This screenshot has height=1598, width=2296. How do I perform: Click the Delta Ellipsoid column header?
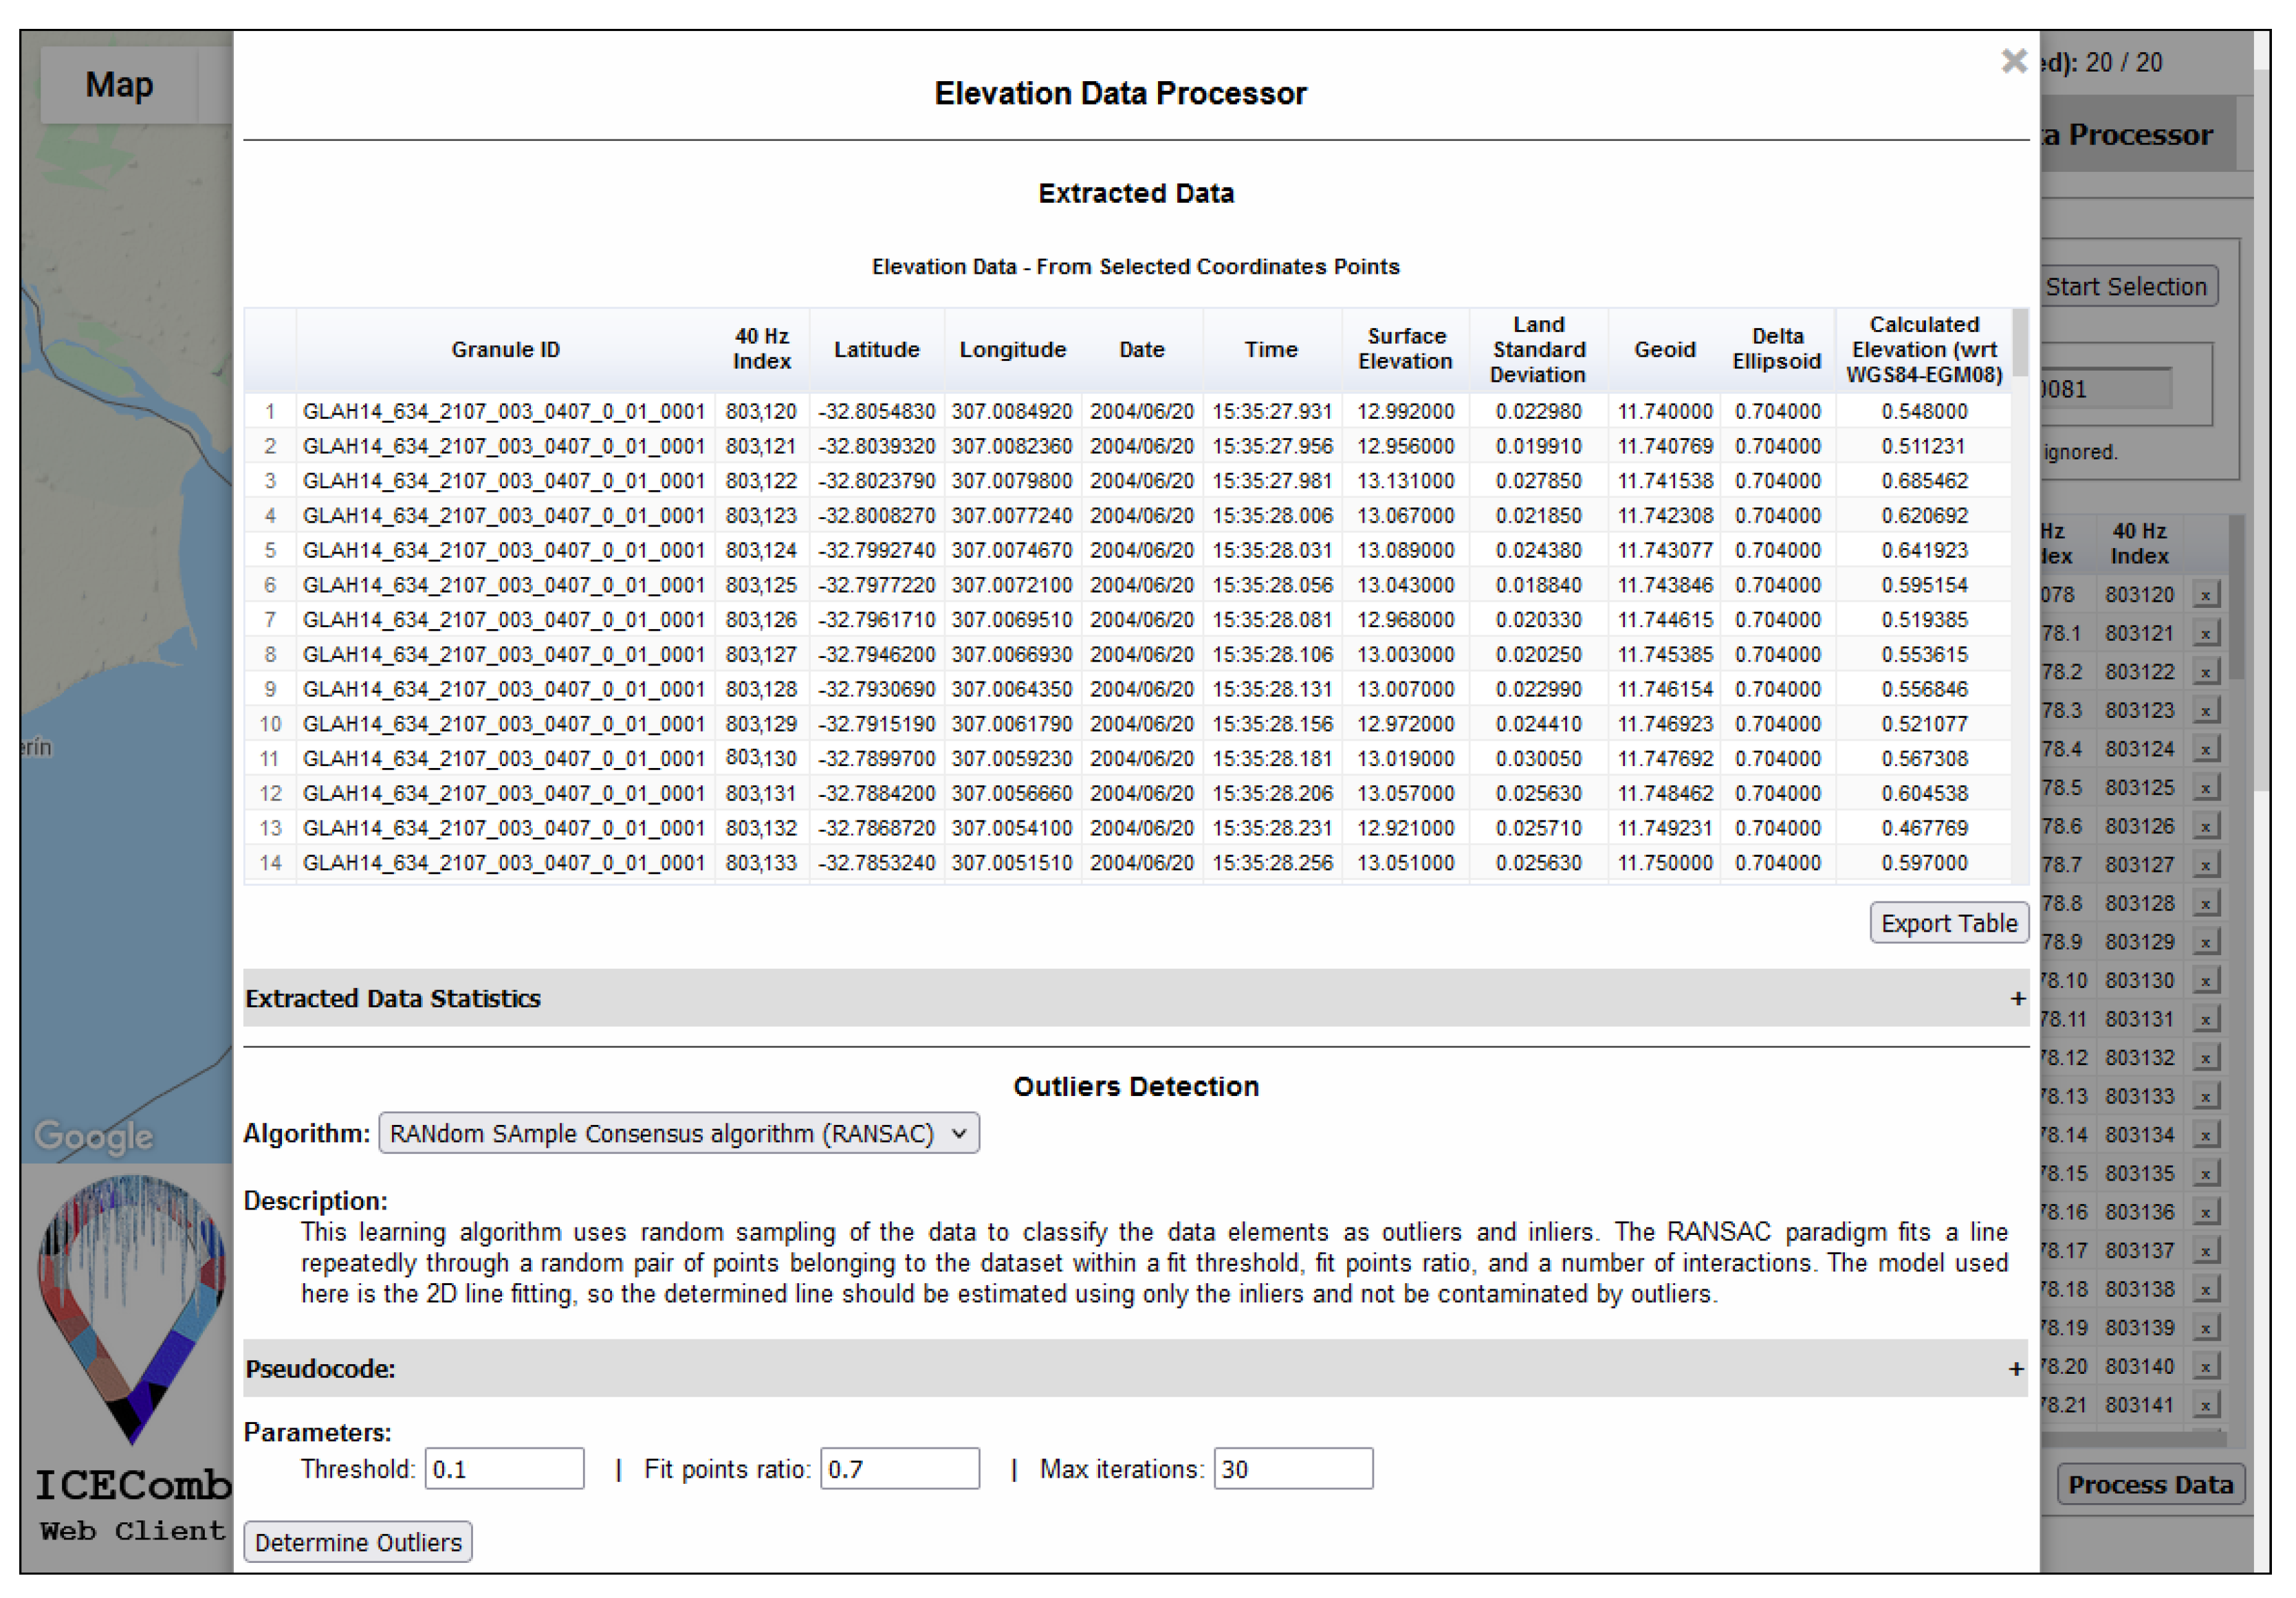tap(1777, 350)
